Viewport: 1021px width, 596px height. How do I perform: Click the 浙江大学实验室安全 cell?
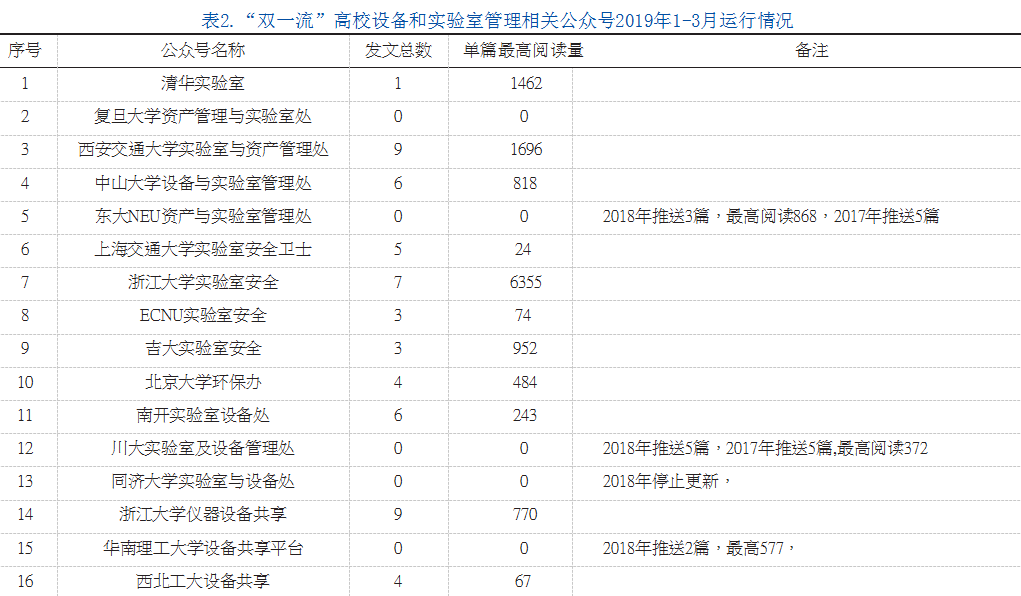coord(203,282)
